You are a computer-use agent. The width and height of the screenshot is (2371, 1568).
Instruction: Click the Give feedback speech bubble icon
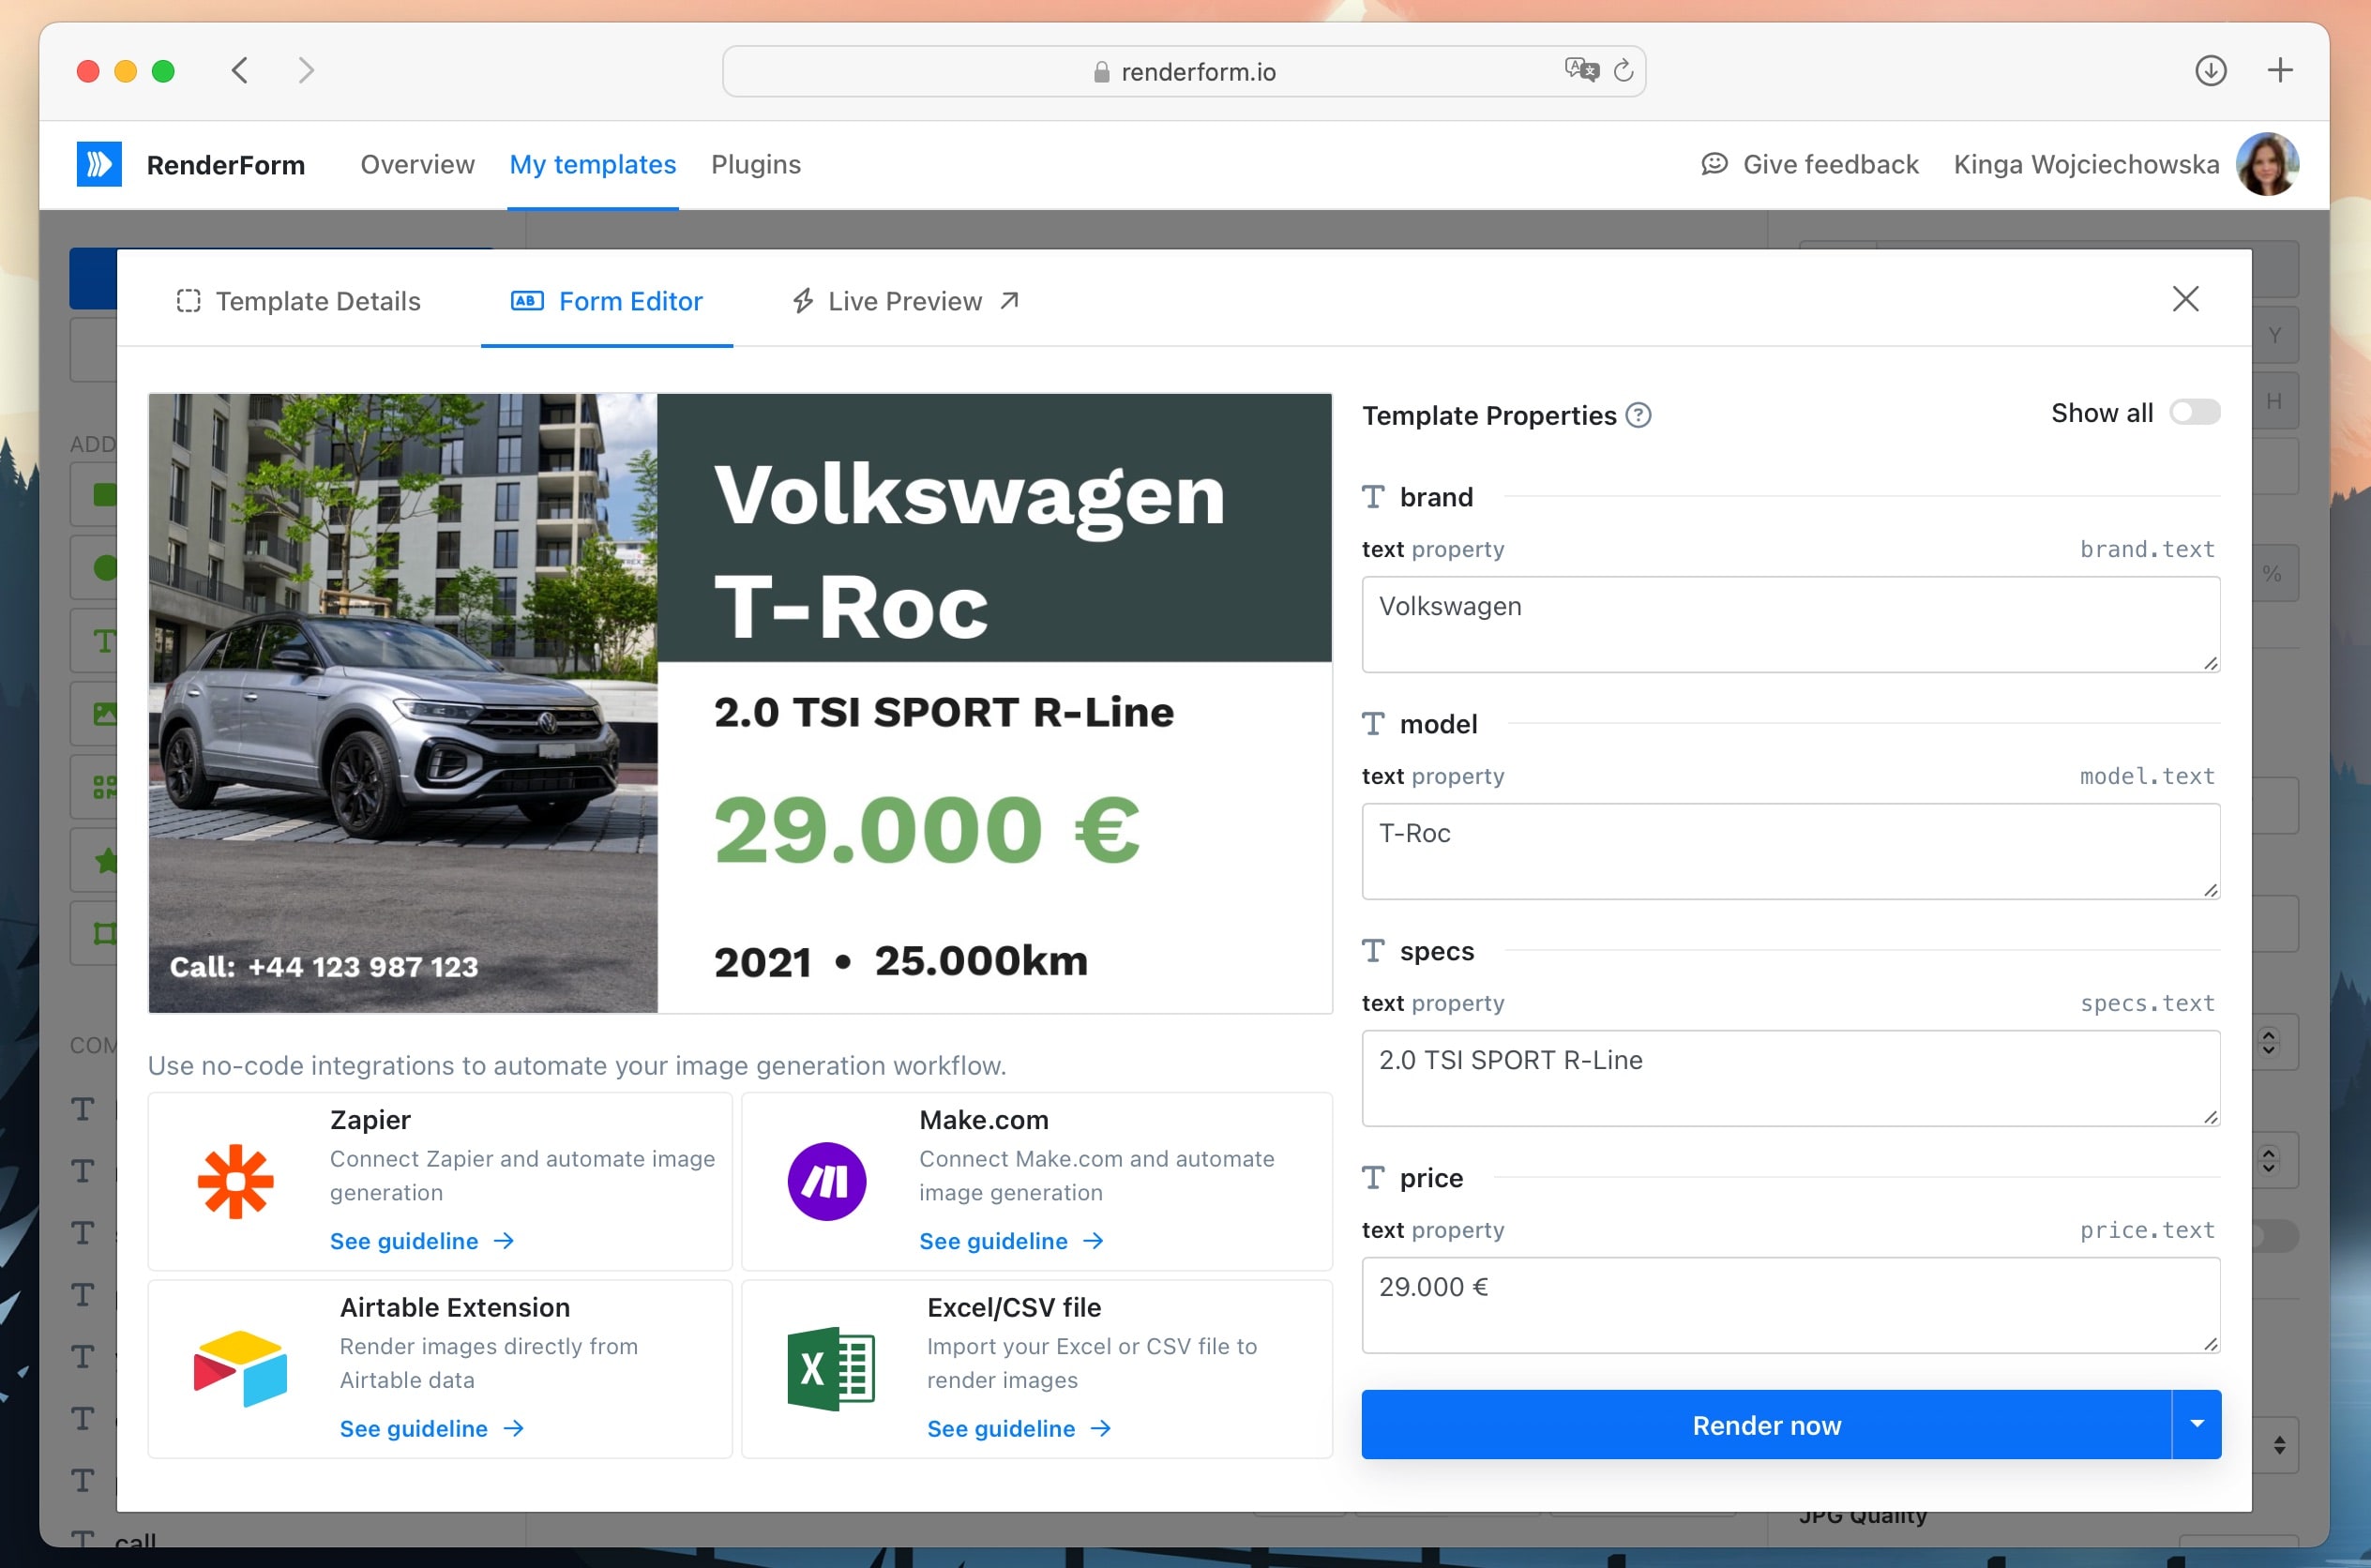click(x=1714, y=164)
